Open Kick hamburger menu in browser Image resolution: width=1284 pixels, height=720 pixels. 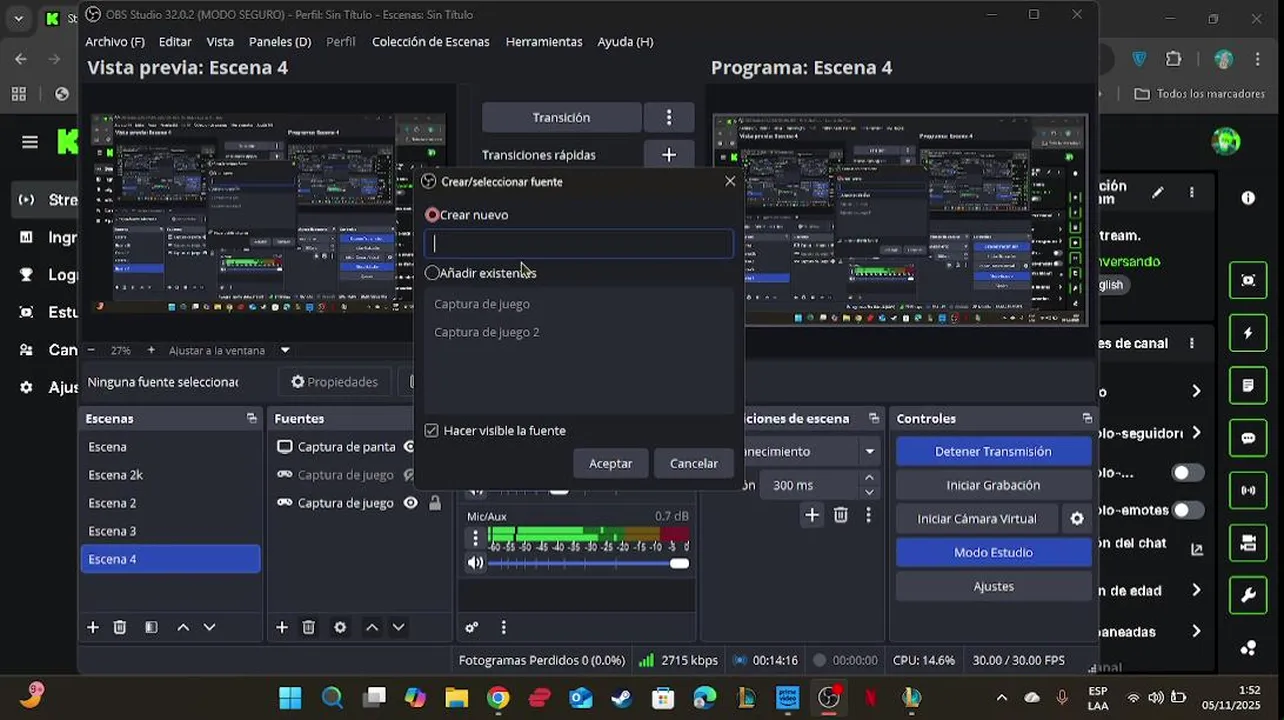pos(30,142)
